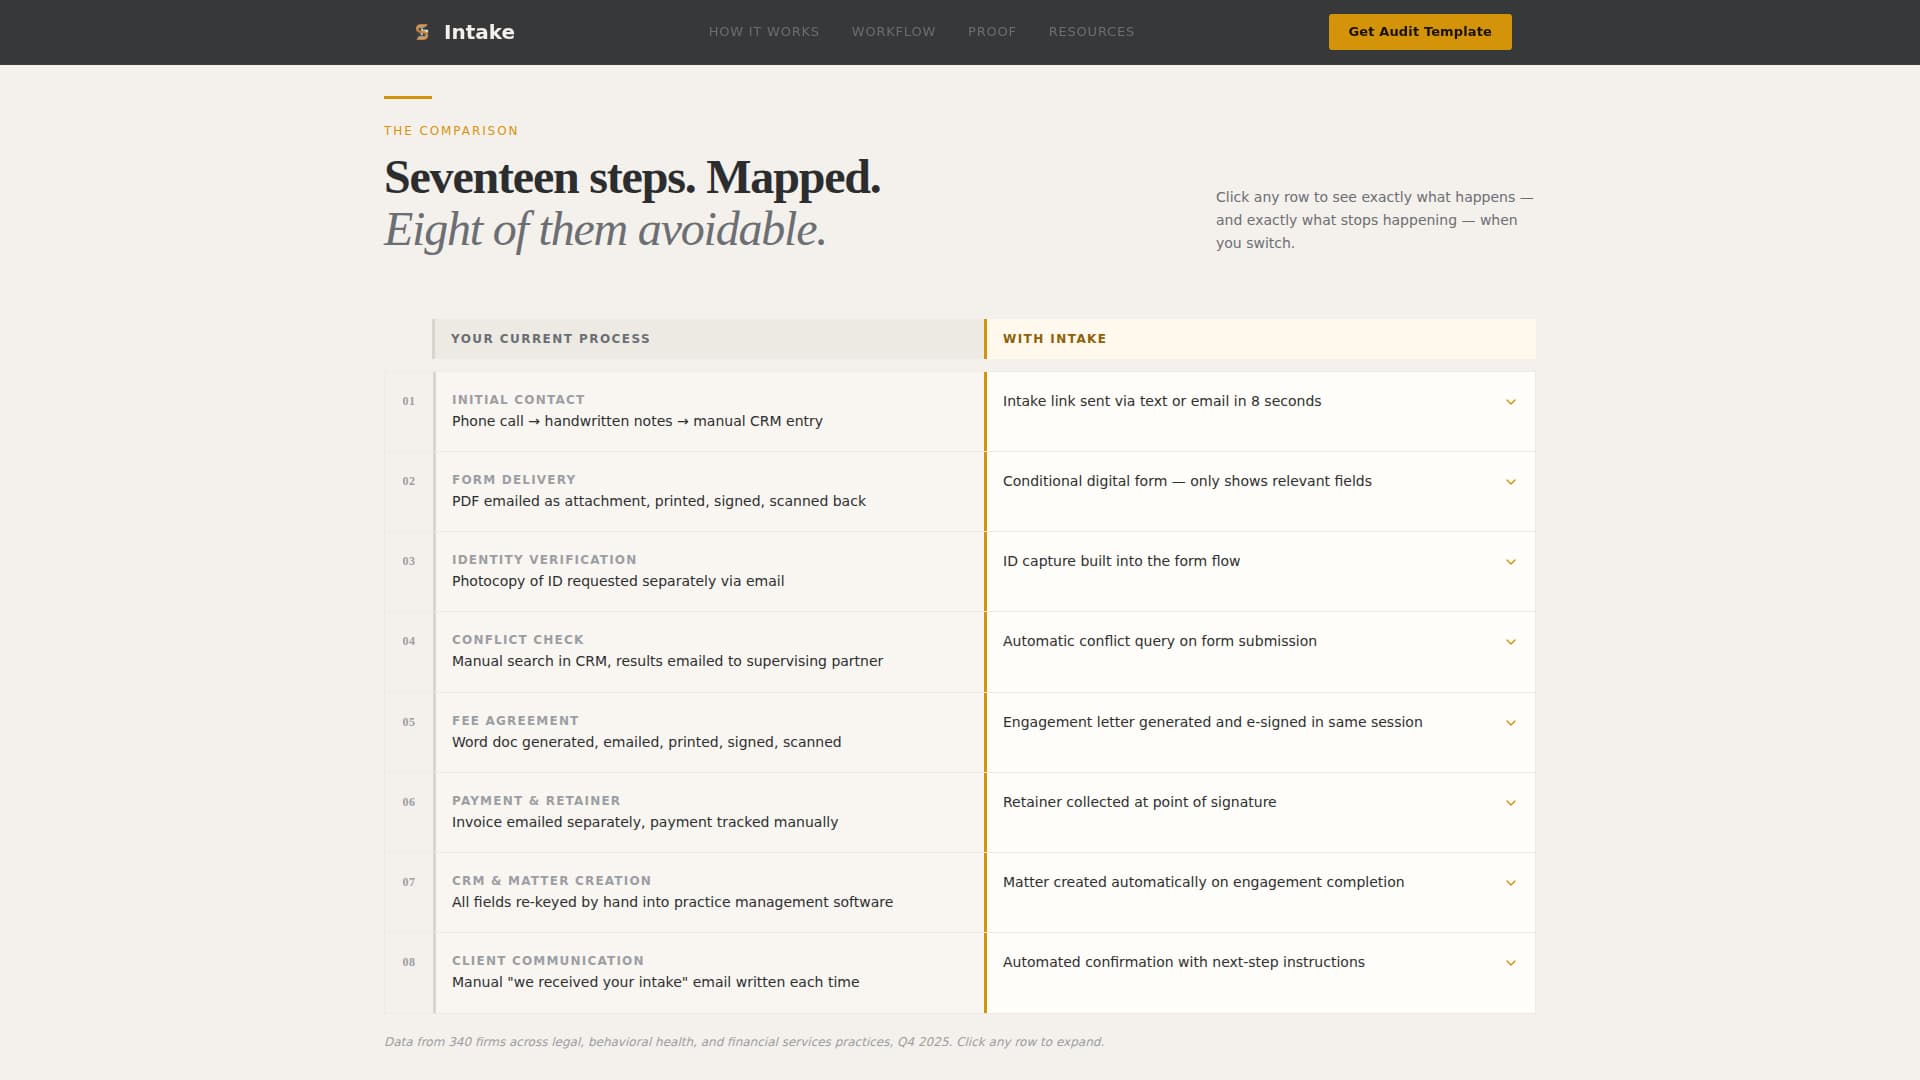Select the PROOF navigation item

pos(992,31)
